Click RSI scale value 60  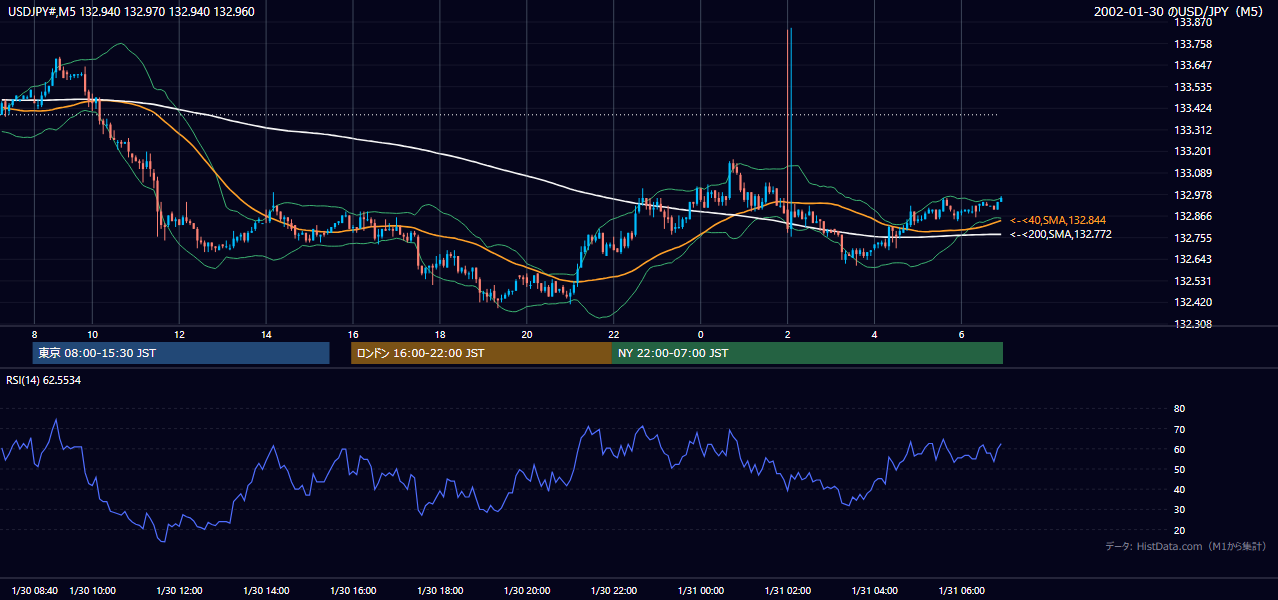point(1179,449)
